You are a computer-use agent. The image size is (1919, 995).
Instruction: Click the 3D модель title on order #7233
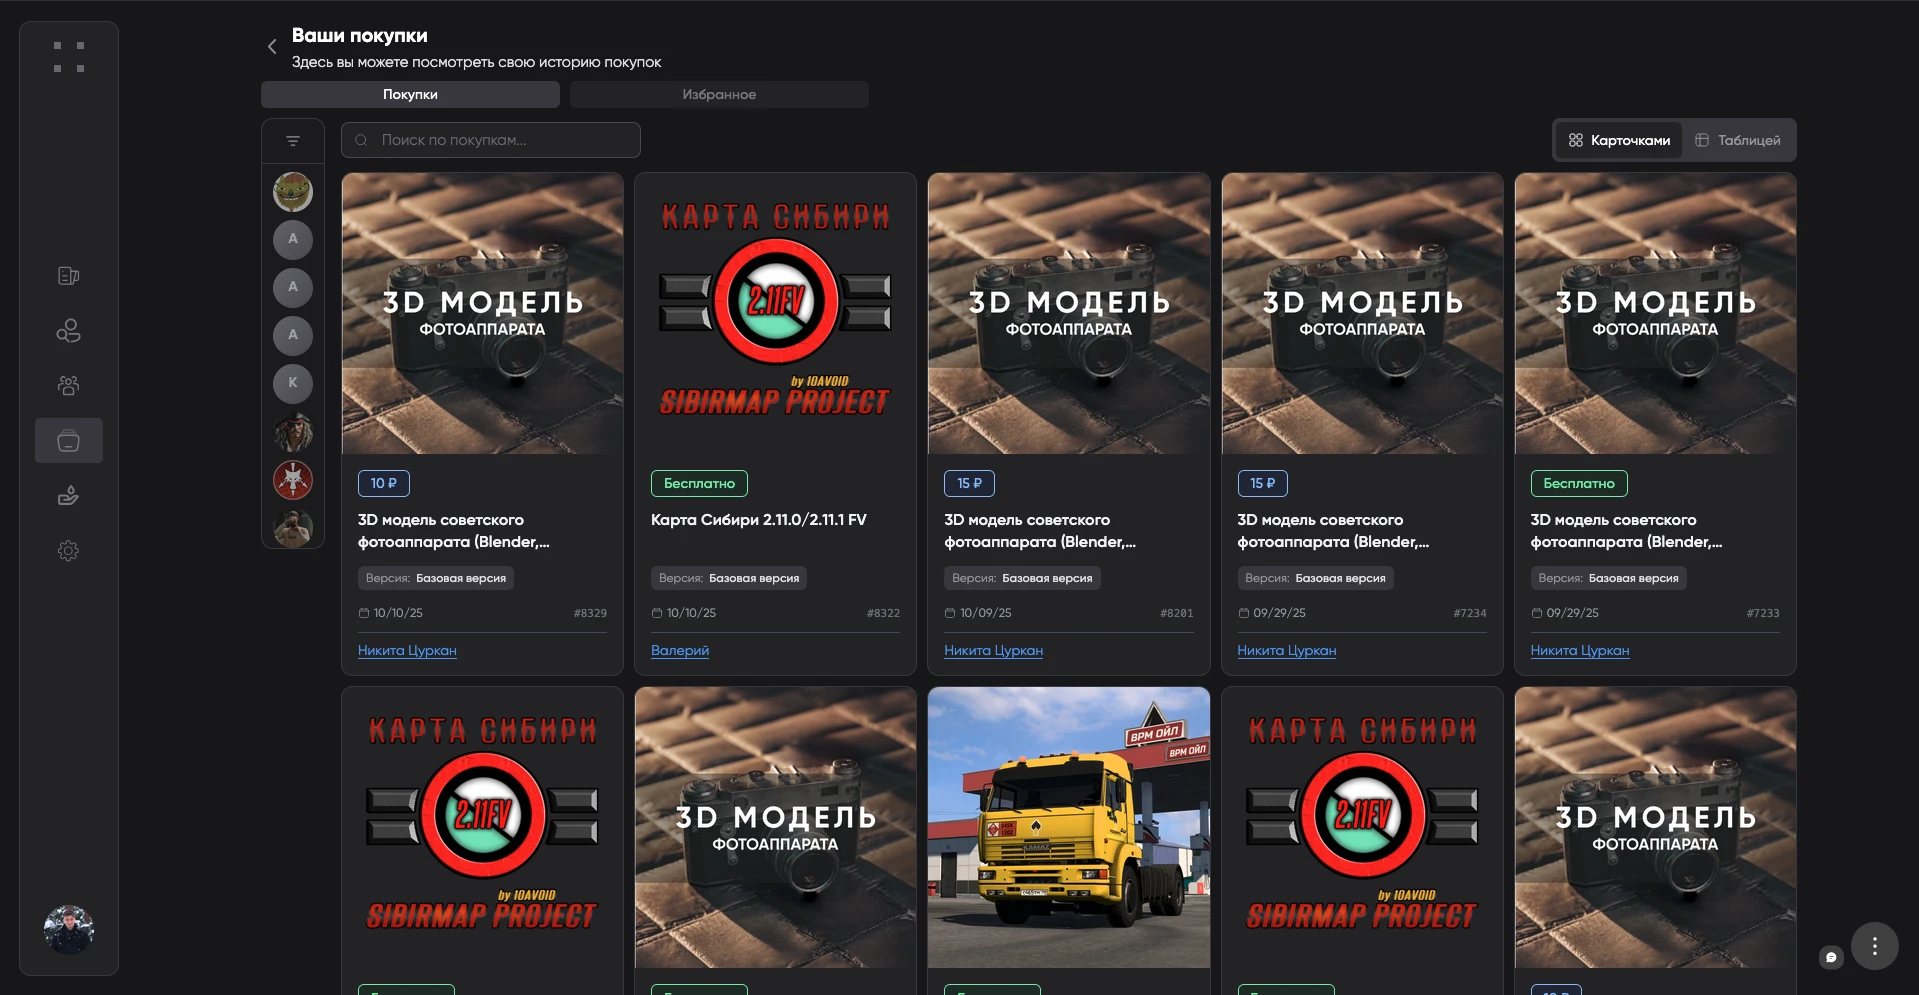(x=1627, y=531)
